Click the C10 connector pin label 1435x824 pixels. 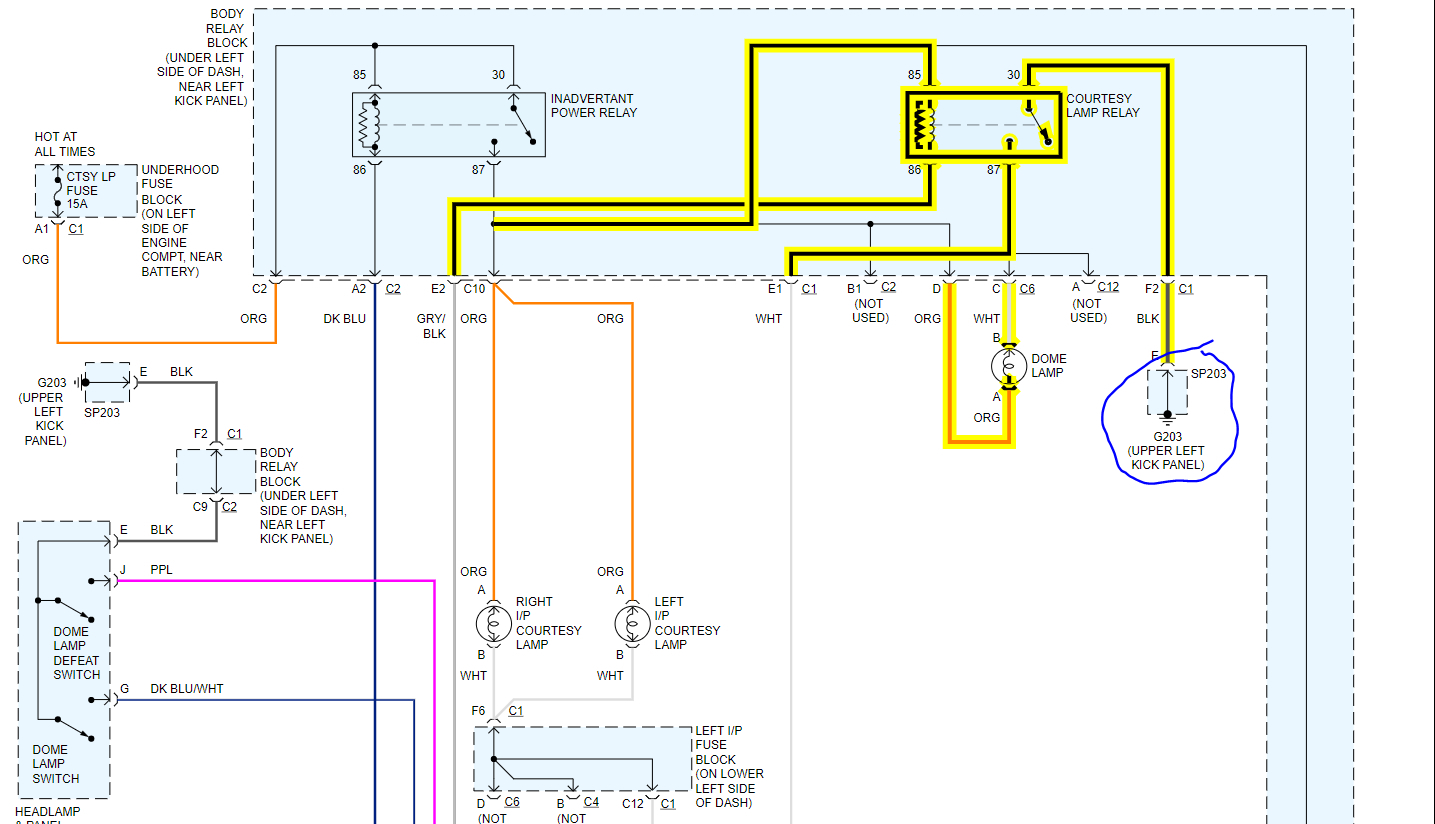474,289
